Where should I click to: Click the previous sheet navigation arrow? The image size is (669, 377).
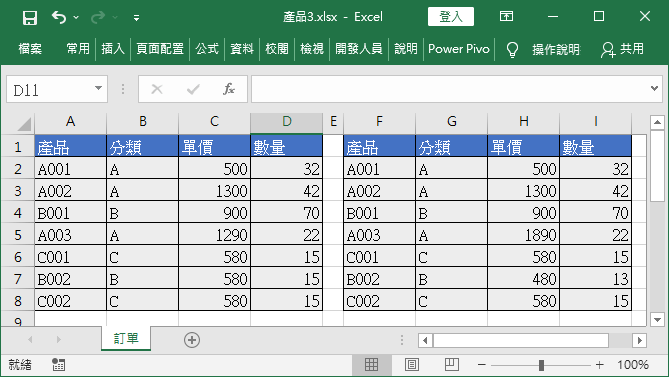click(x=30, y=339)
